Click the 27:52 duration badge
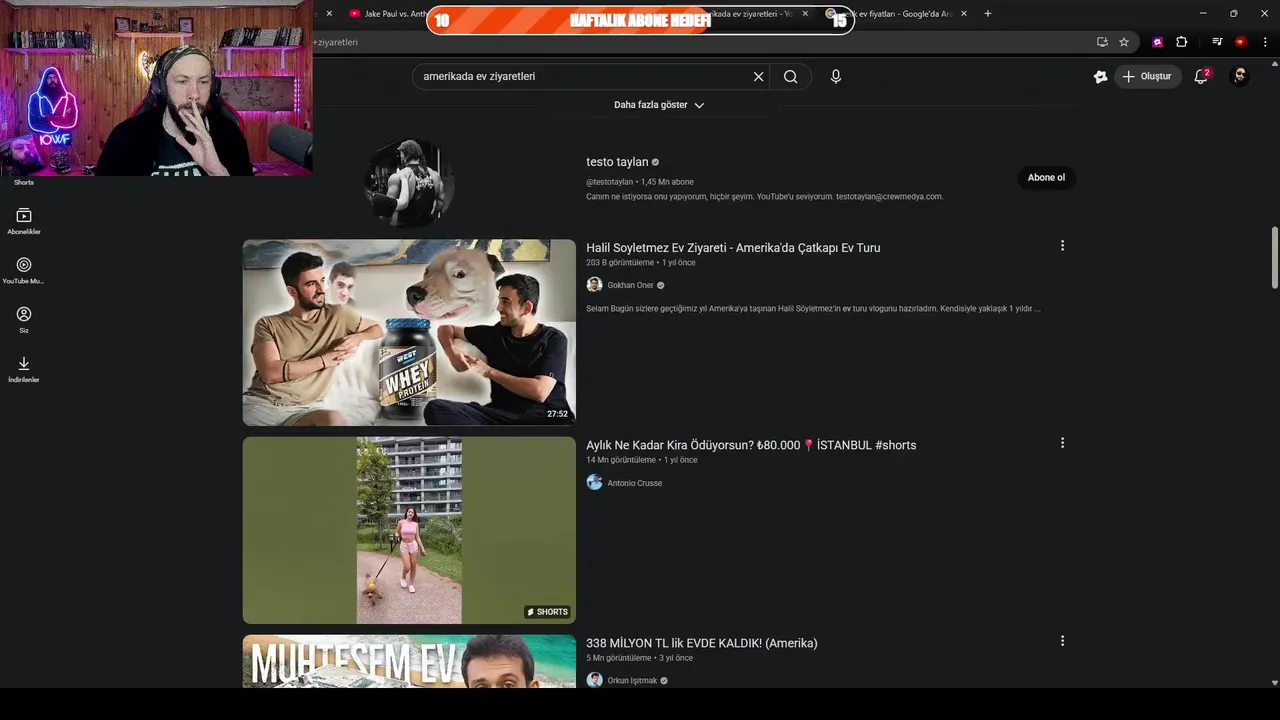1280x720 pixels. [x=557, y=414]
